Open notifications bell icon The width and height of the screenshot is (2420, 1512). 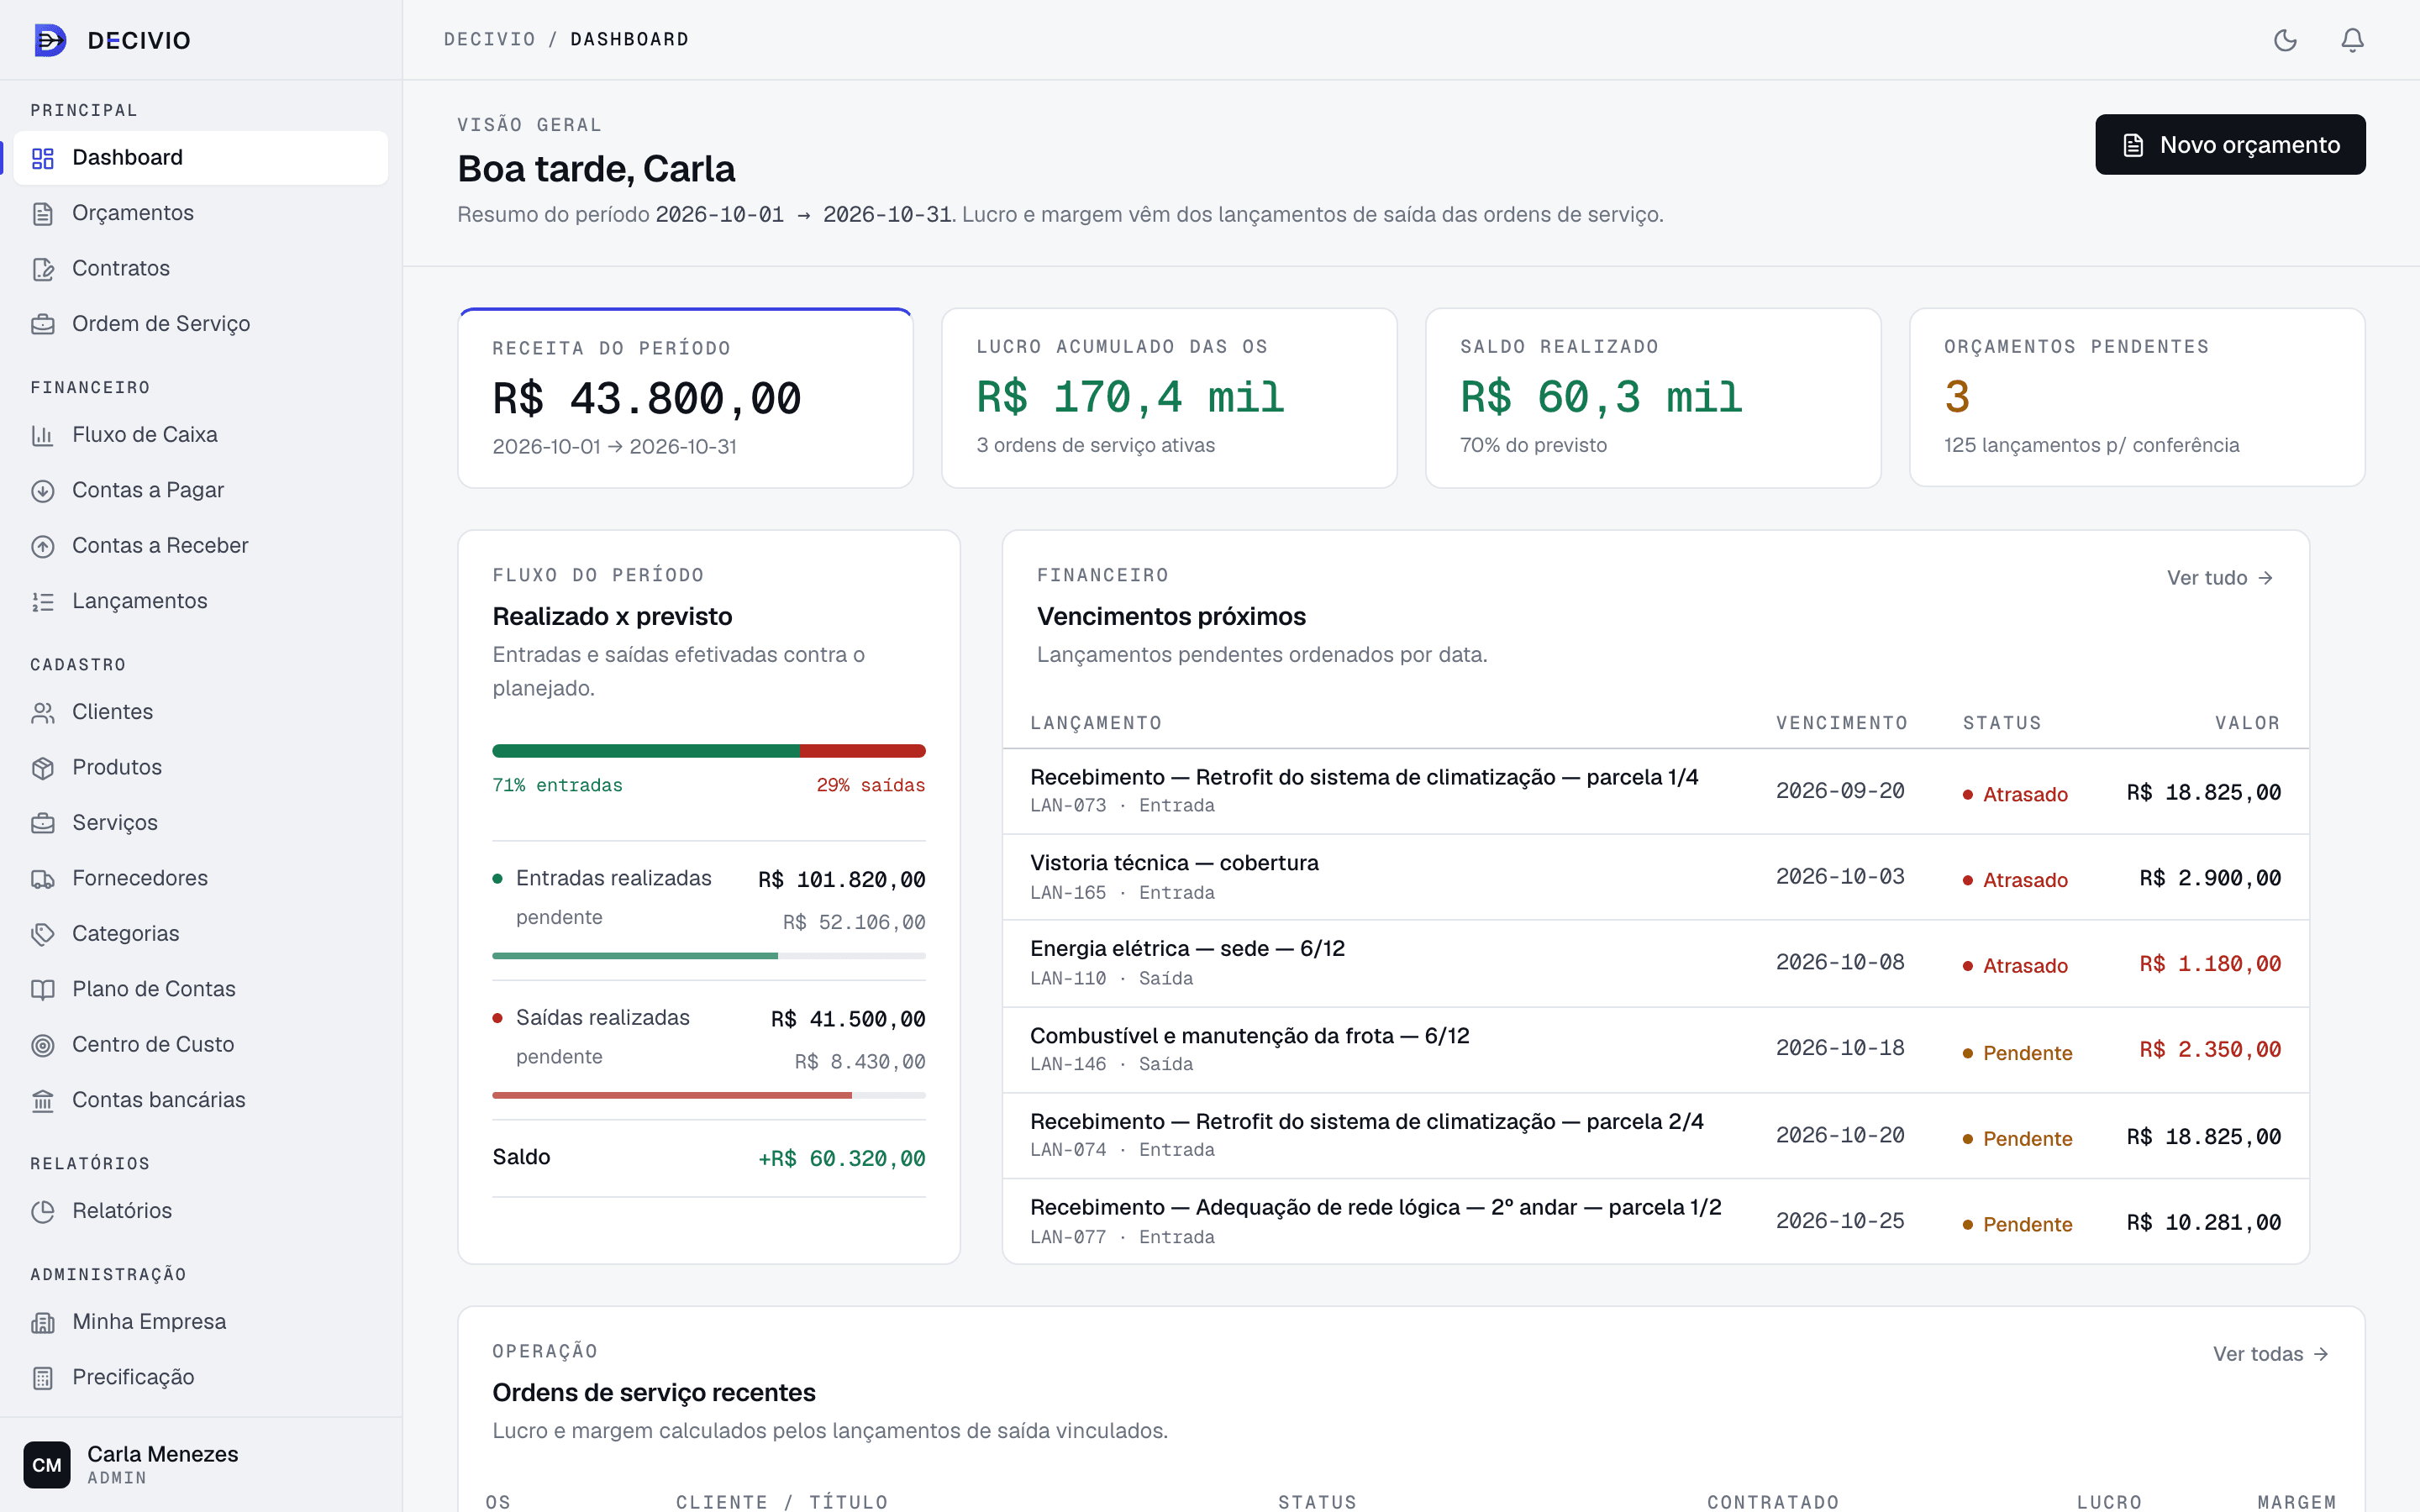point(2352,40)
